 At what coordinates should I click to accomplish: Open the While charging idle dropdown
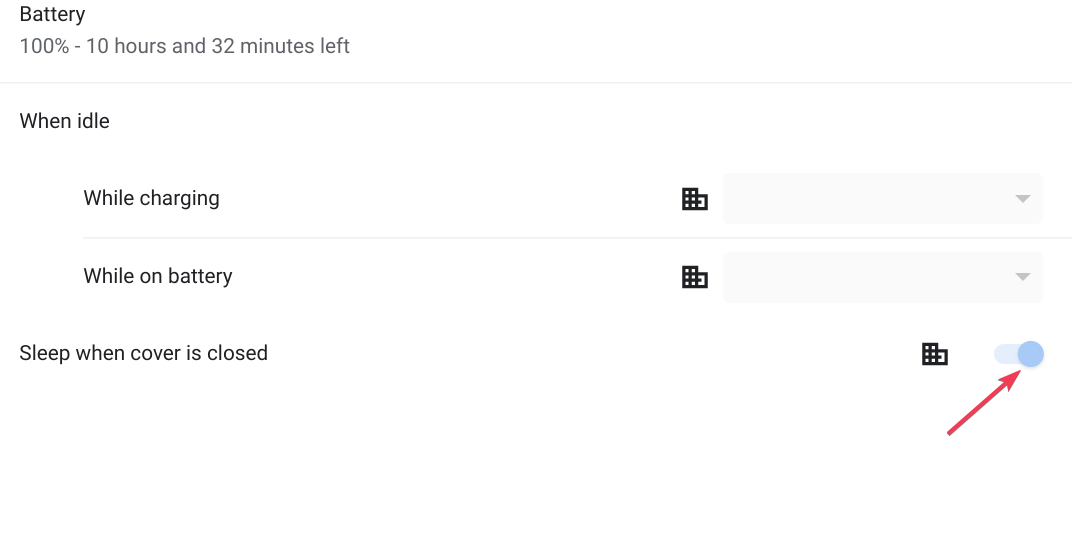[882, 198]
